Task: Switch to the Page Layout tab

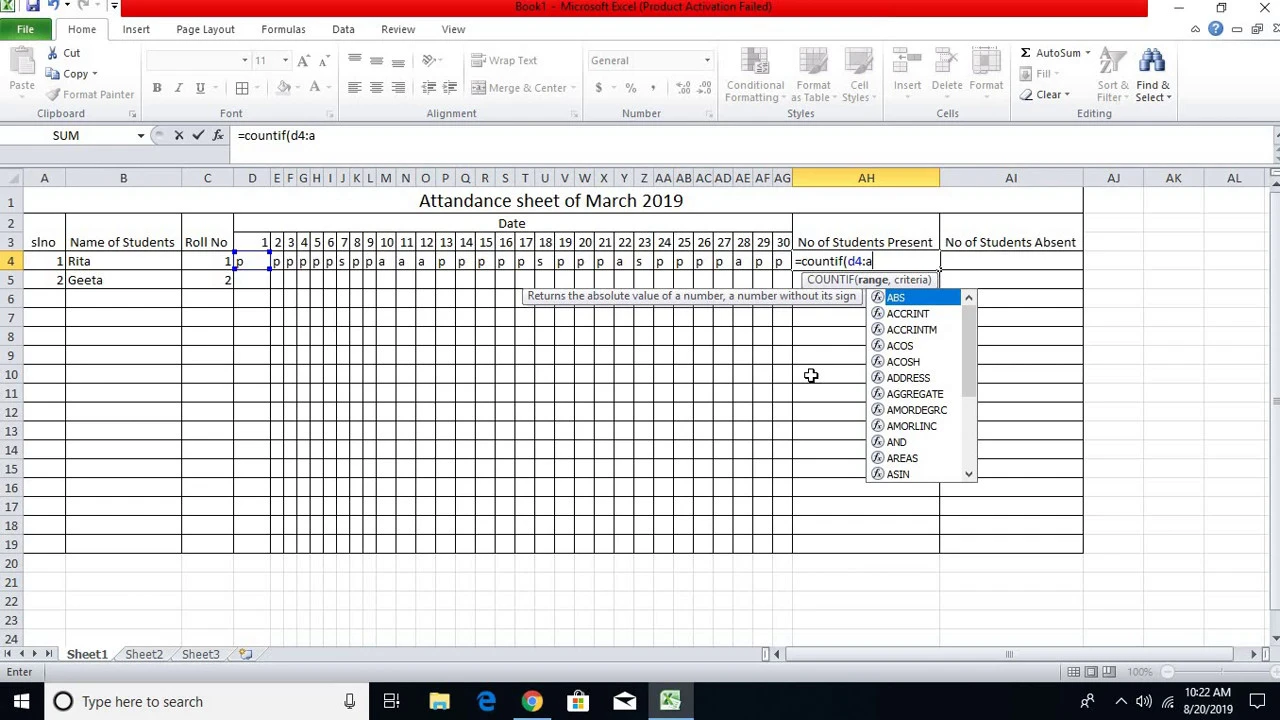Action: click(205, 30)
